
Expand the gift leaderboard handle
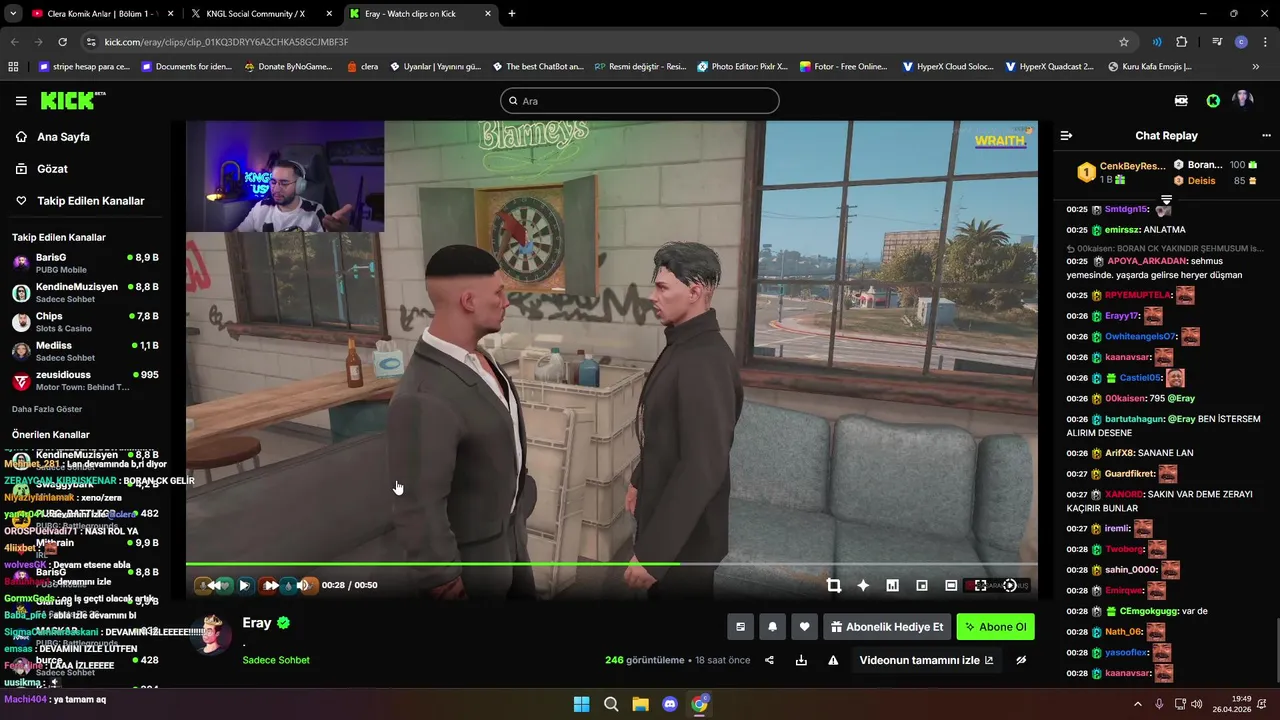point(1166,200)
